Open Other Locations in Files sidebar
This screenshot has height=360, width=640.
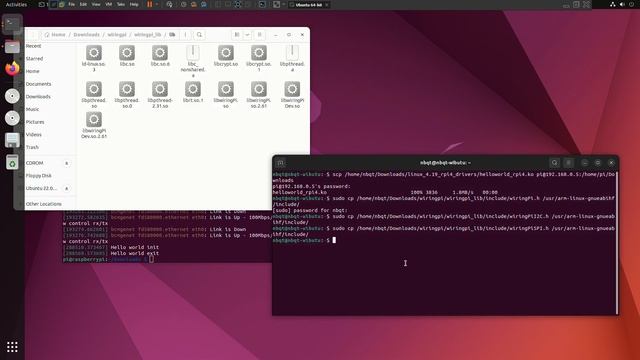[x=43, y=204]
